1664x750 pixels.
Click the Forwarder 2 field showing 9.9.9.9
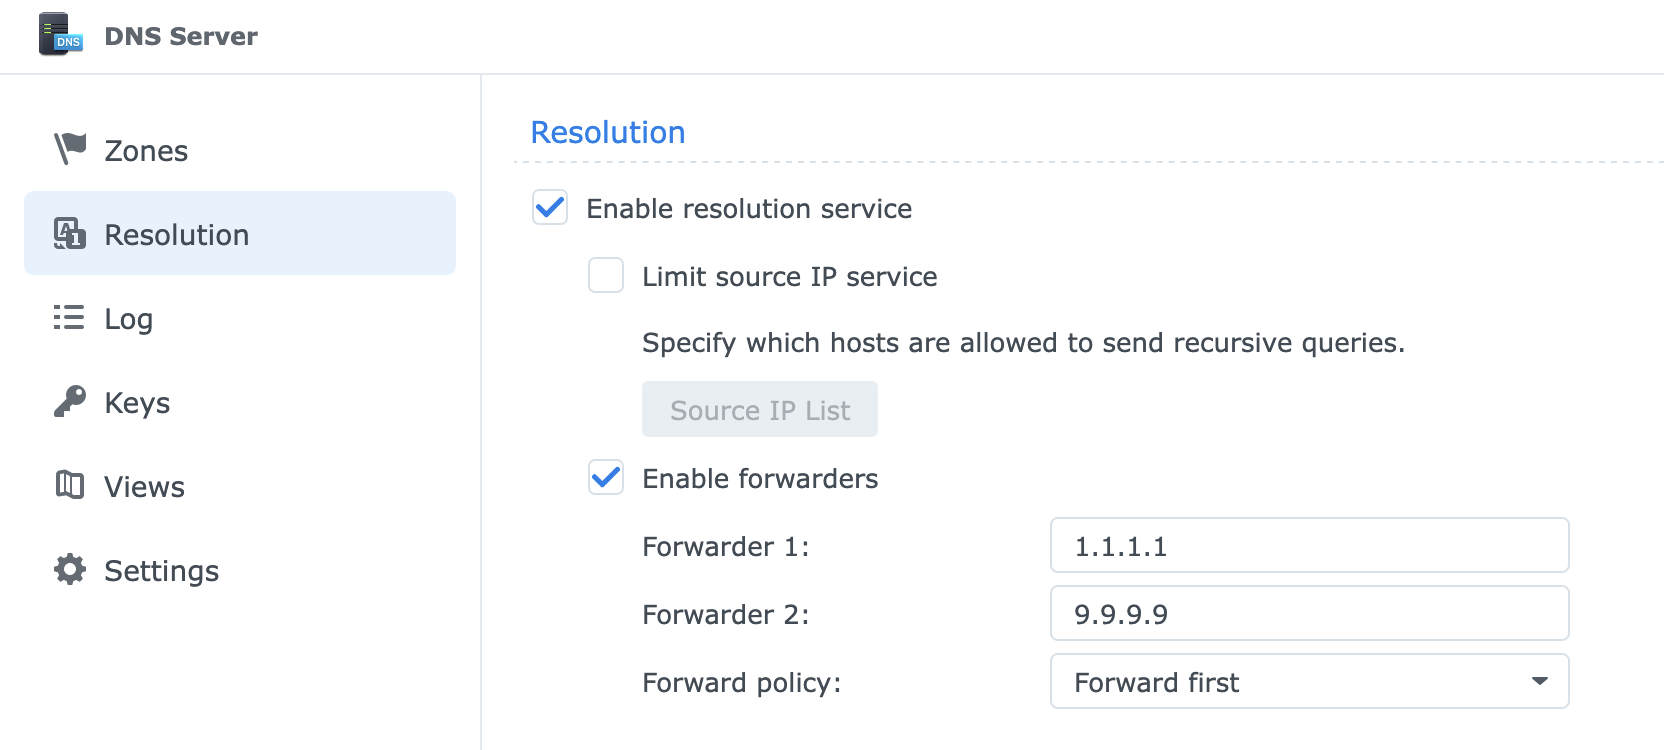point(1309,613)
